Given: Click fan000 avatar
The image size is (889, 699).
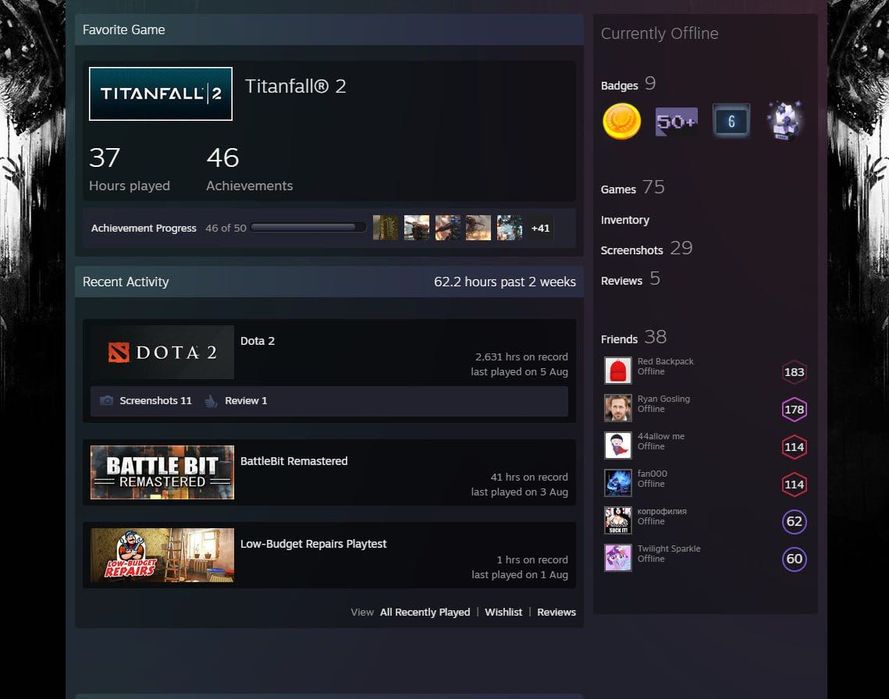Looking at the screenshot, I should click(617, 482).
